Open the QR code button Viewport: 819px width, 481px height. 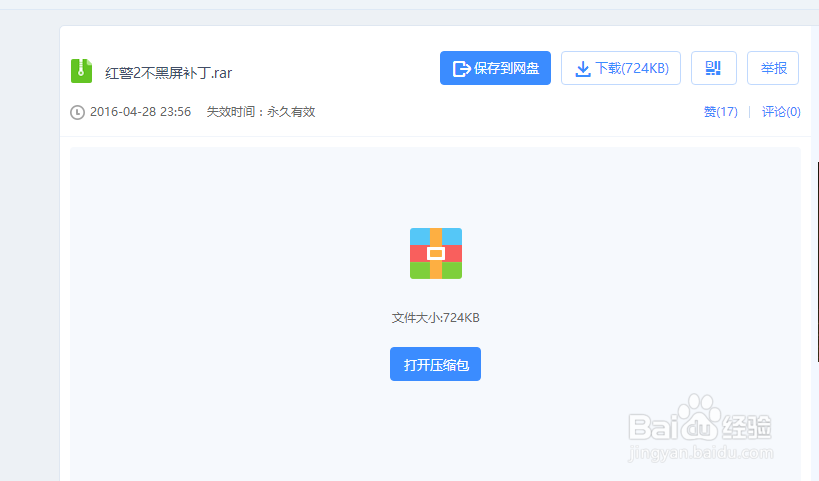(713, 68)
